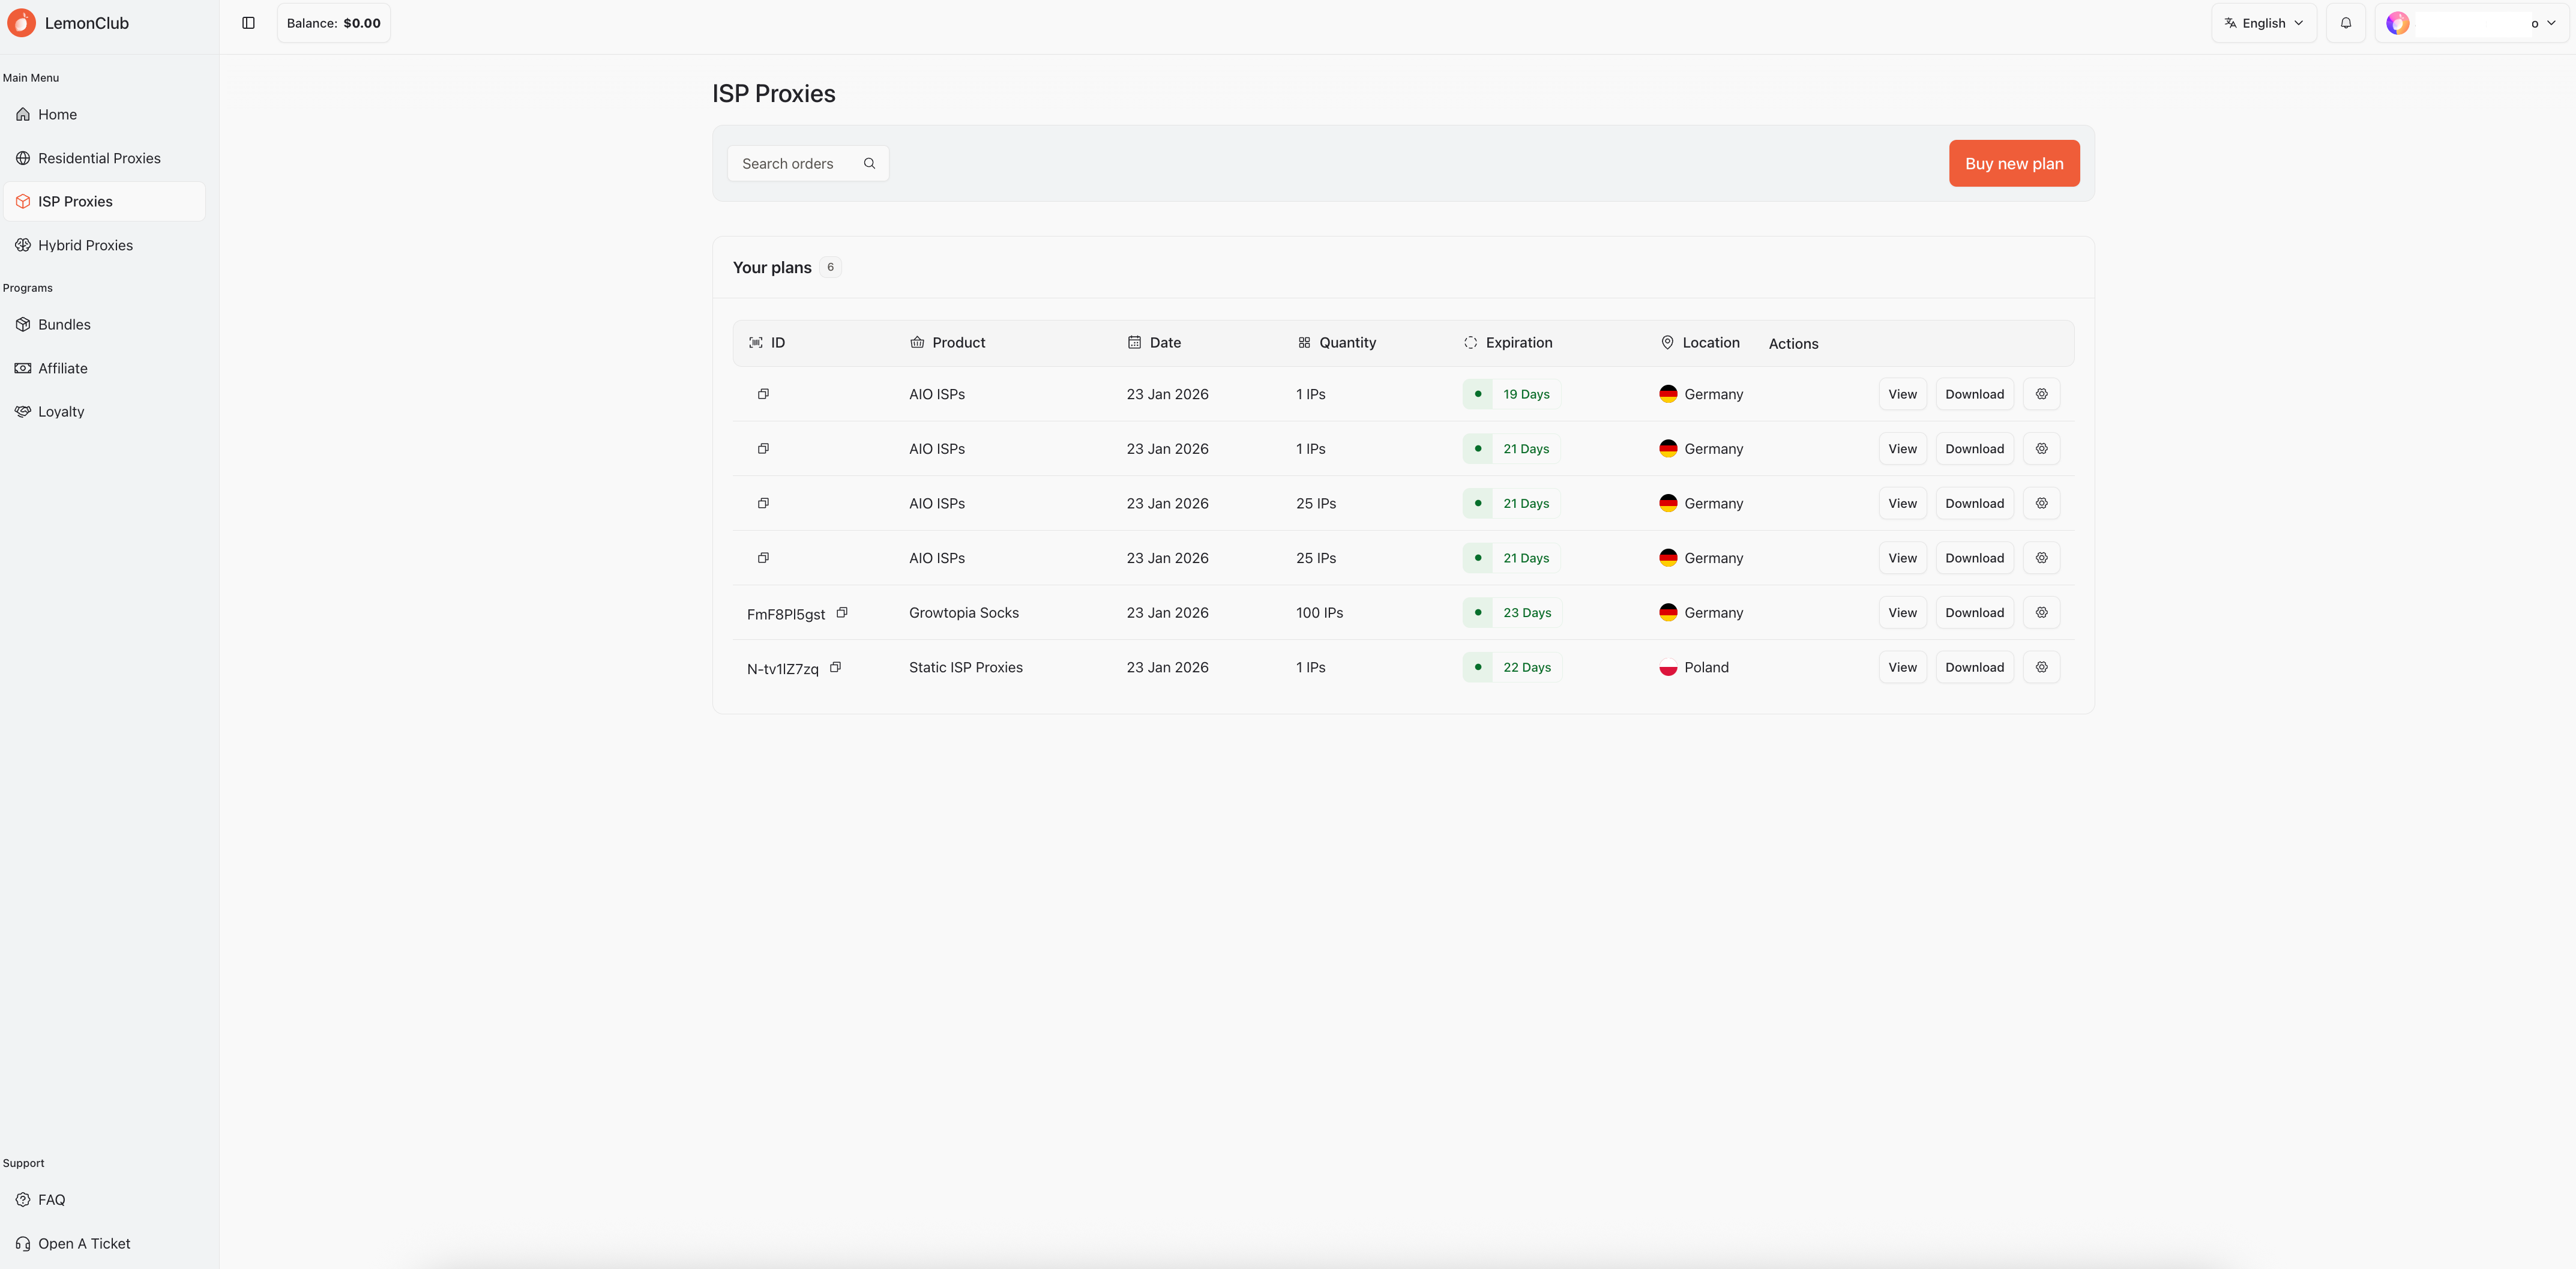
Task: Click the user avatar icon
Action: pyautogui.click(x=2398, y=23)
